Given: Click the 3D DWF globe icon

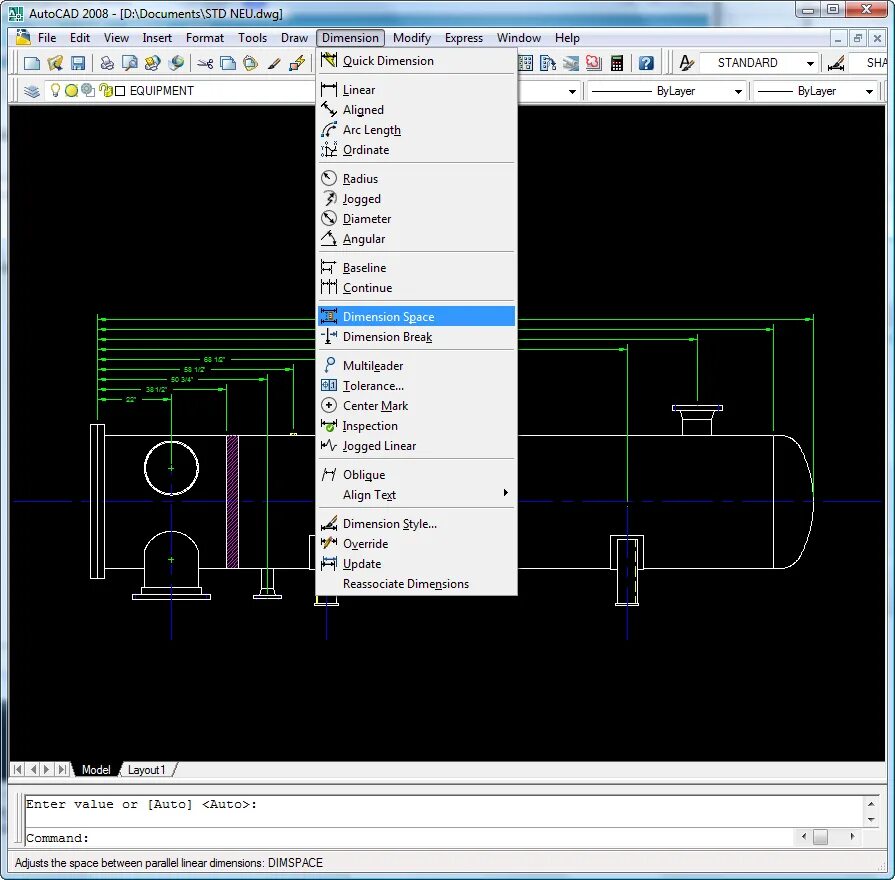Looking at the screenshot, I should [x=176, y=63].
